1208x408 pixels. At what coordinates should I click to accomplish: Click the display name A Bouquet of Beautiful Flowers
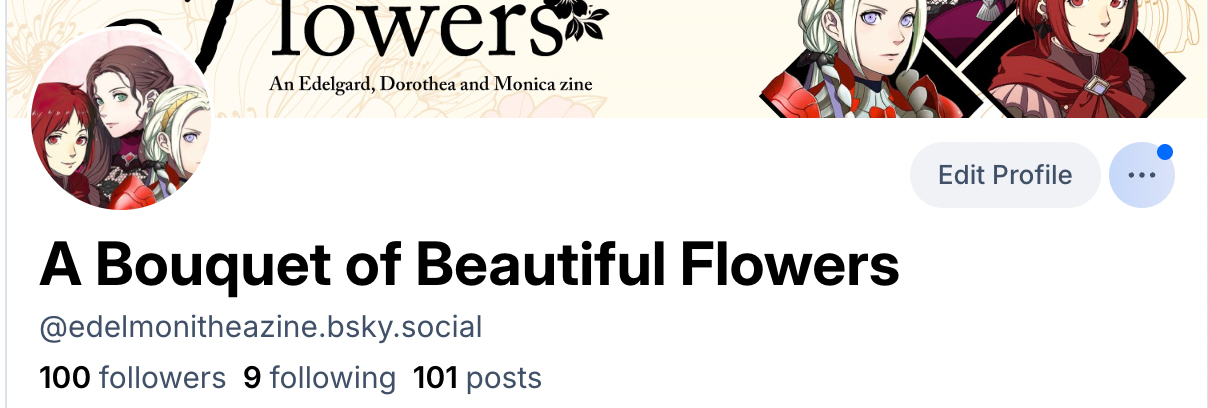469,265
